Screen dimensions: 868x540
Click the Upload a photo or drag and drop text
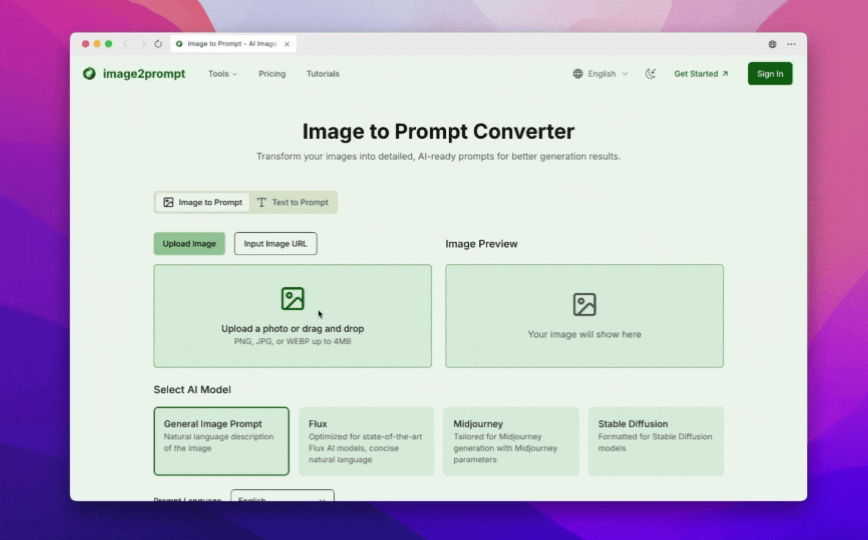point(292,328)
